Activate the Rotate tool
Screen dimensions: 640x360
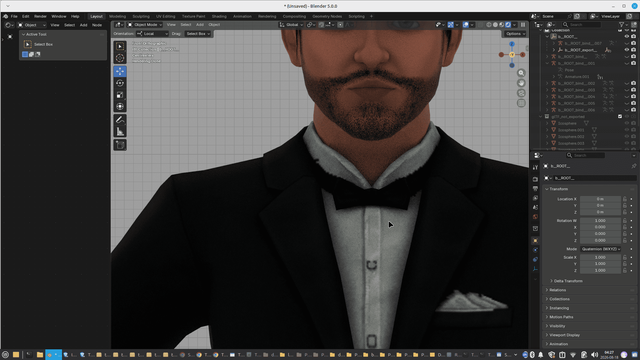click(120, 83)
